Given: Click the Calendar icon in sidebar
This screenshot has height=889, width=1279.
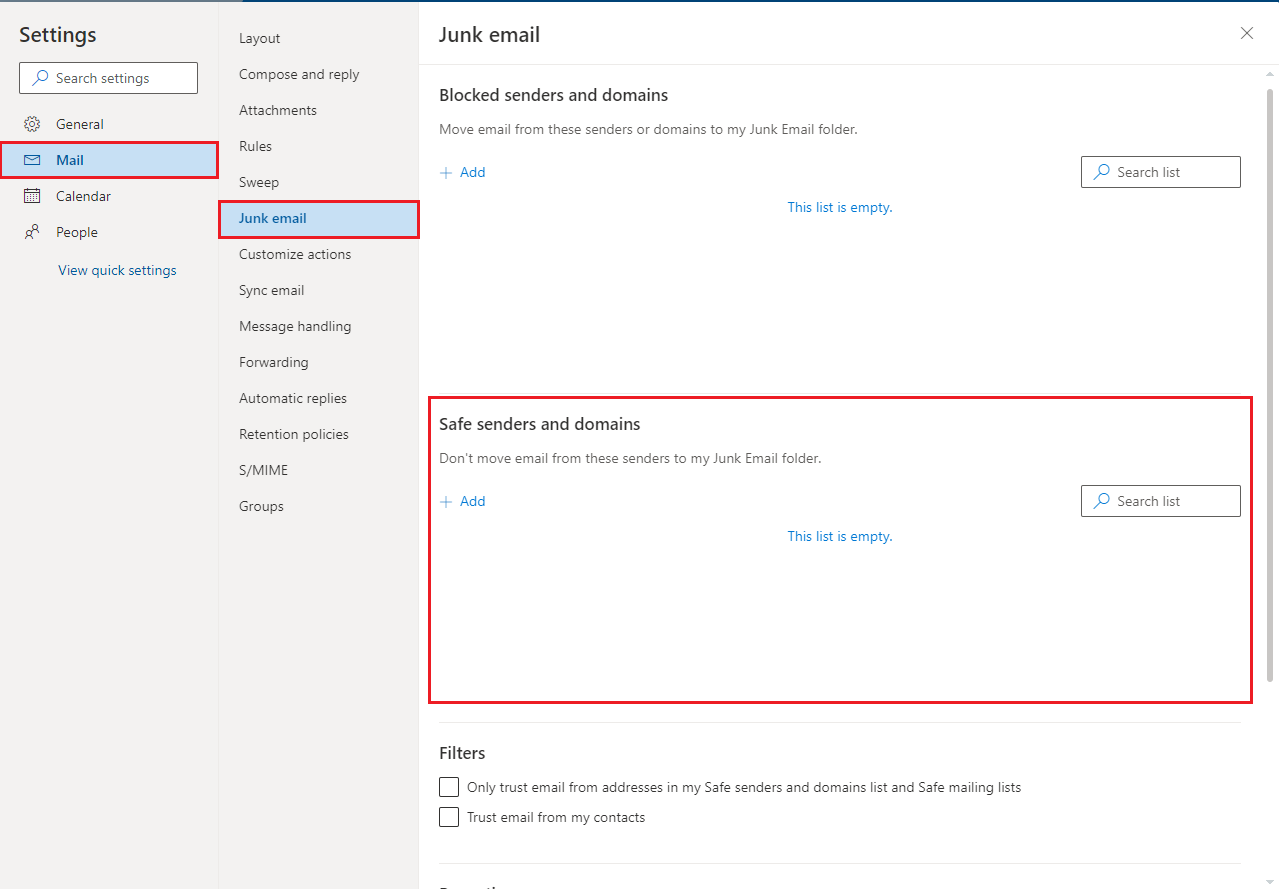Looking at the screenshot, I should (x=32, y=196).
